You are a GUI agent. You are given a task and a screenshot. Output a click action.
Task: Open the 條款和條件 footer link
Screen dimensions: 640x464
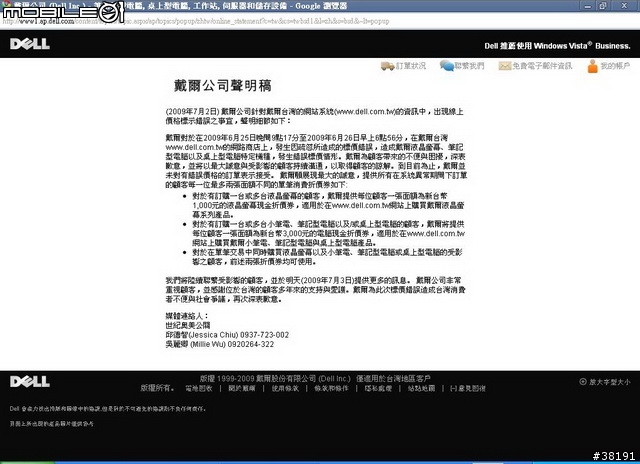click(331, 388)
